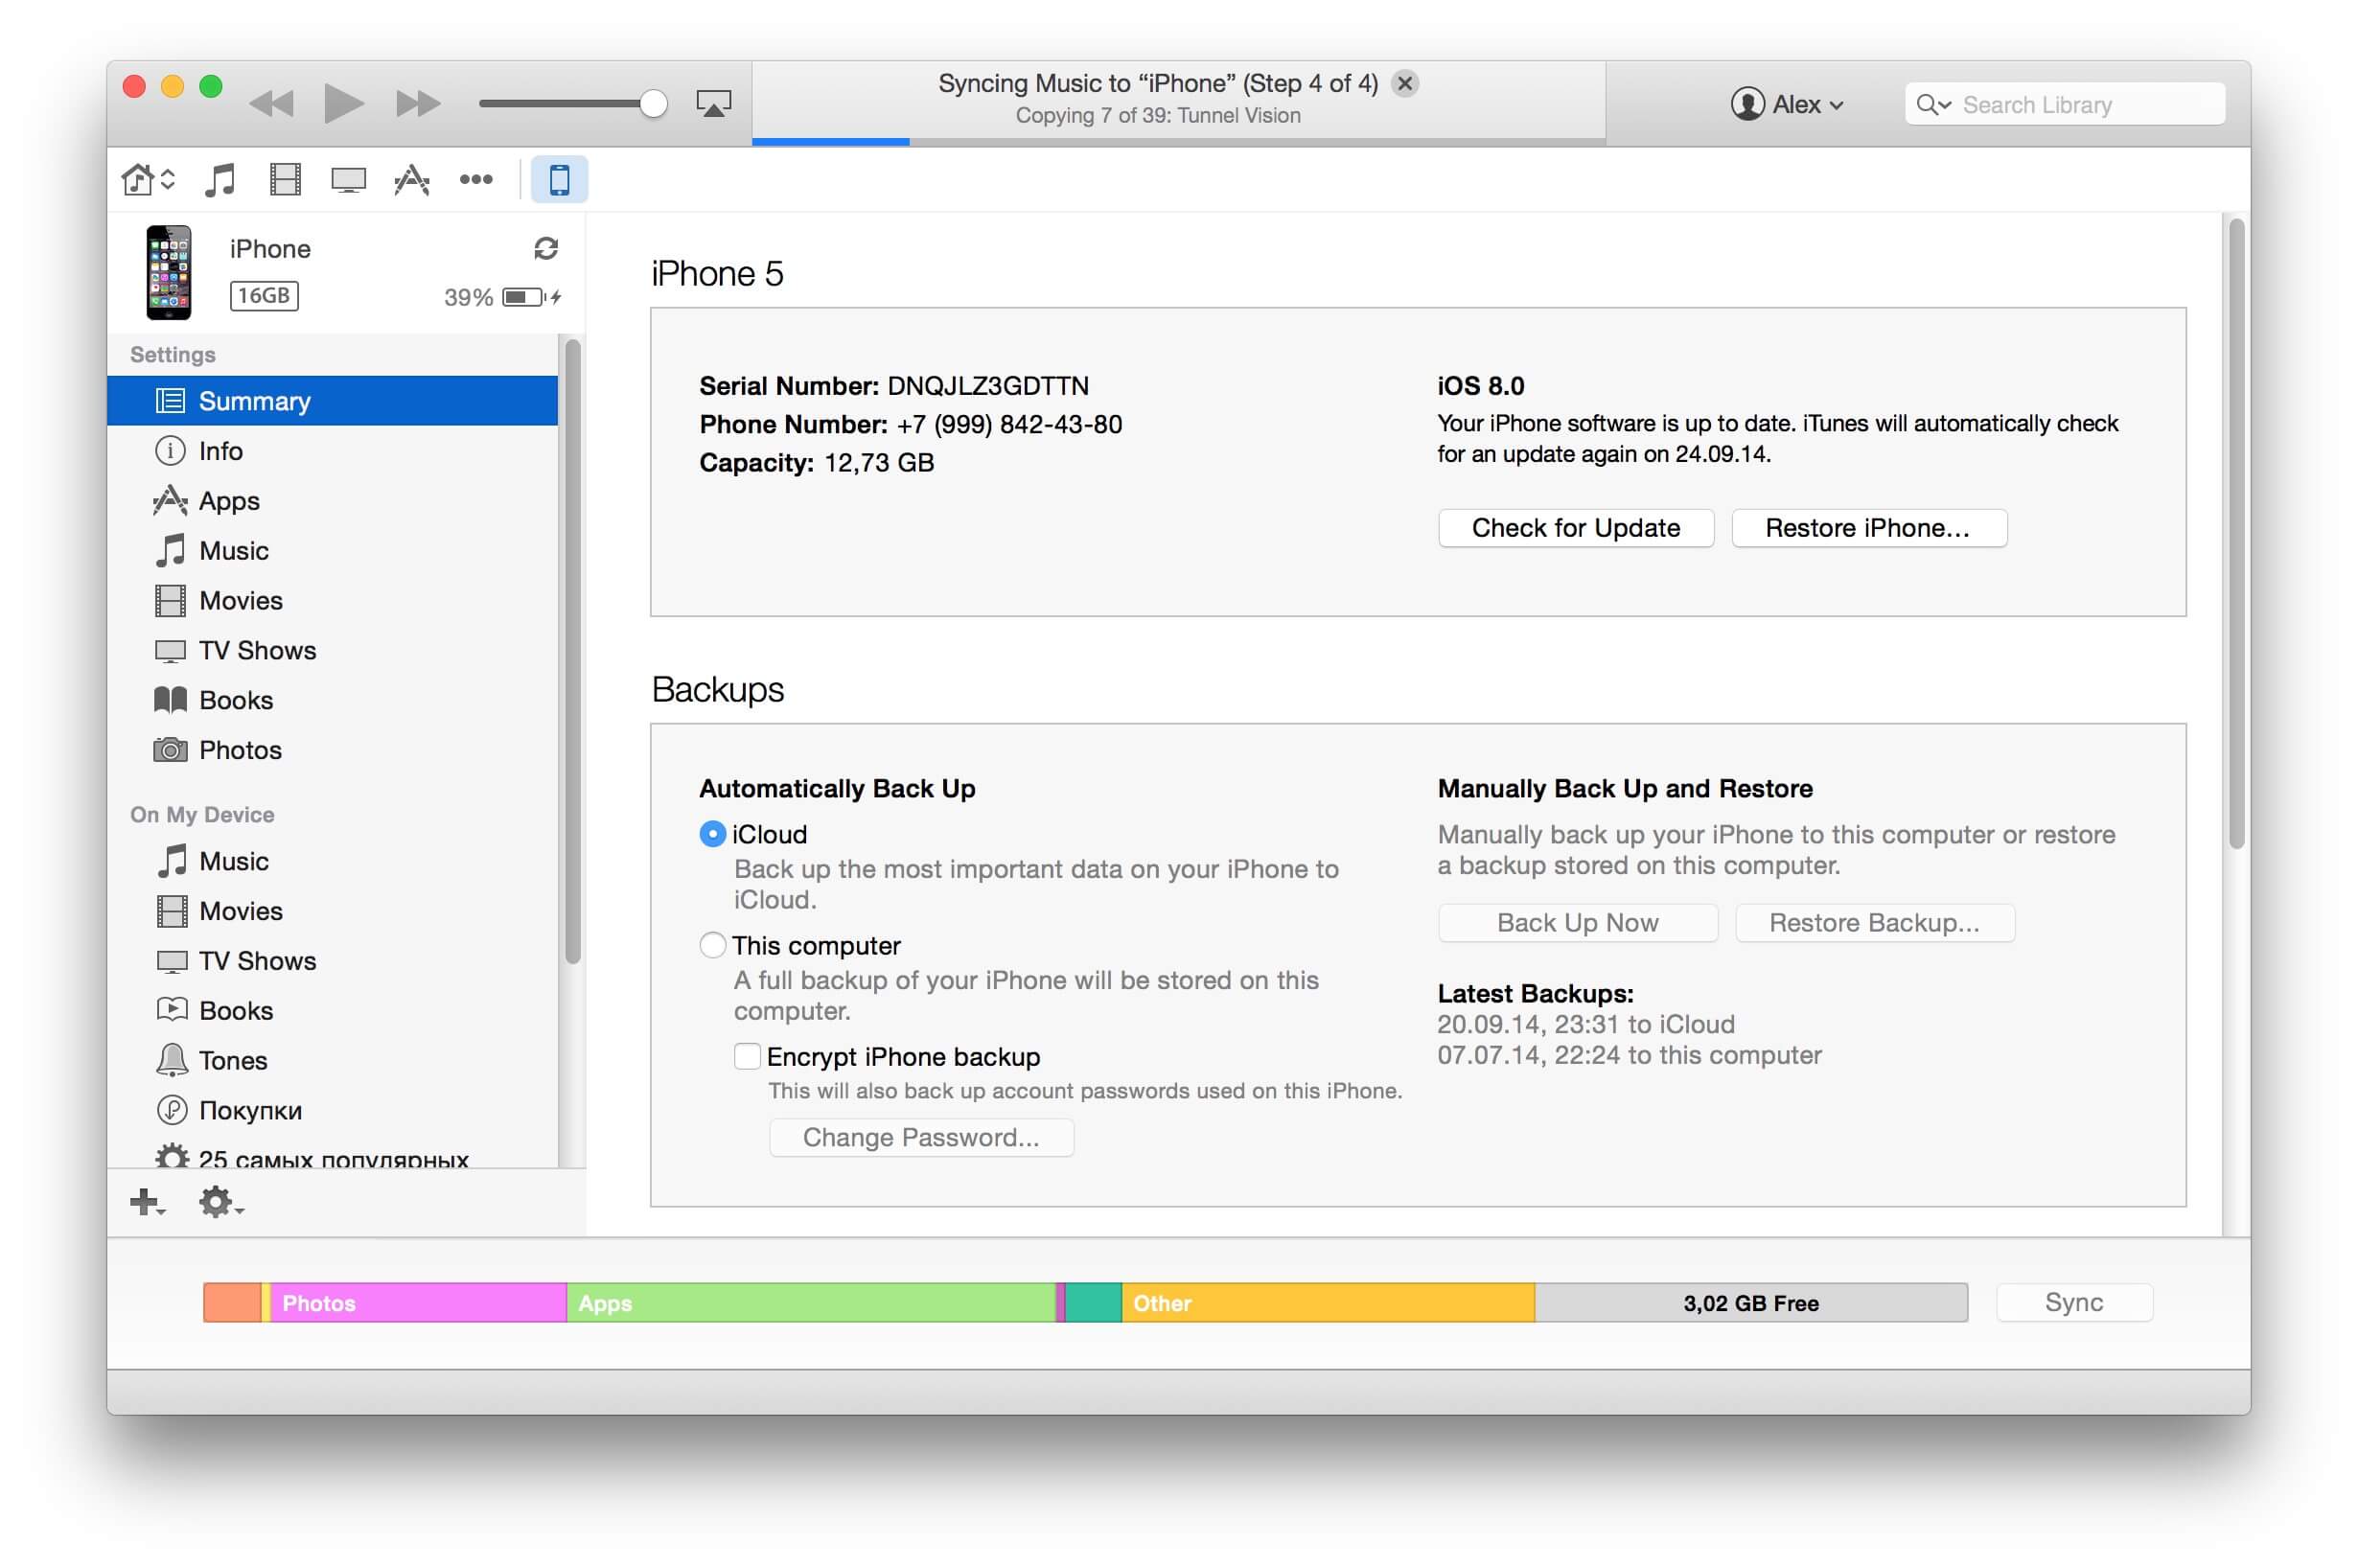Select This computer backup radio button
Image resolution: width=2358 pixels, height=1568 pixels.
pos(712,945)
